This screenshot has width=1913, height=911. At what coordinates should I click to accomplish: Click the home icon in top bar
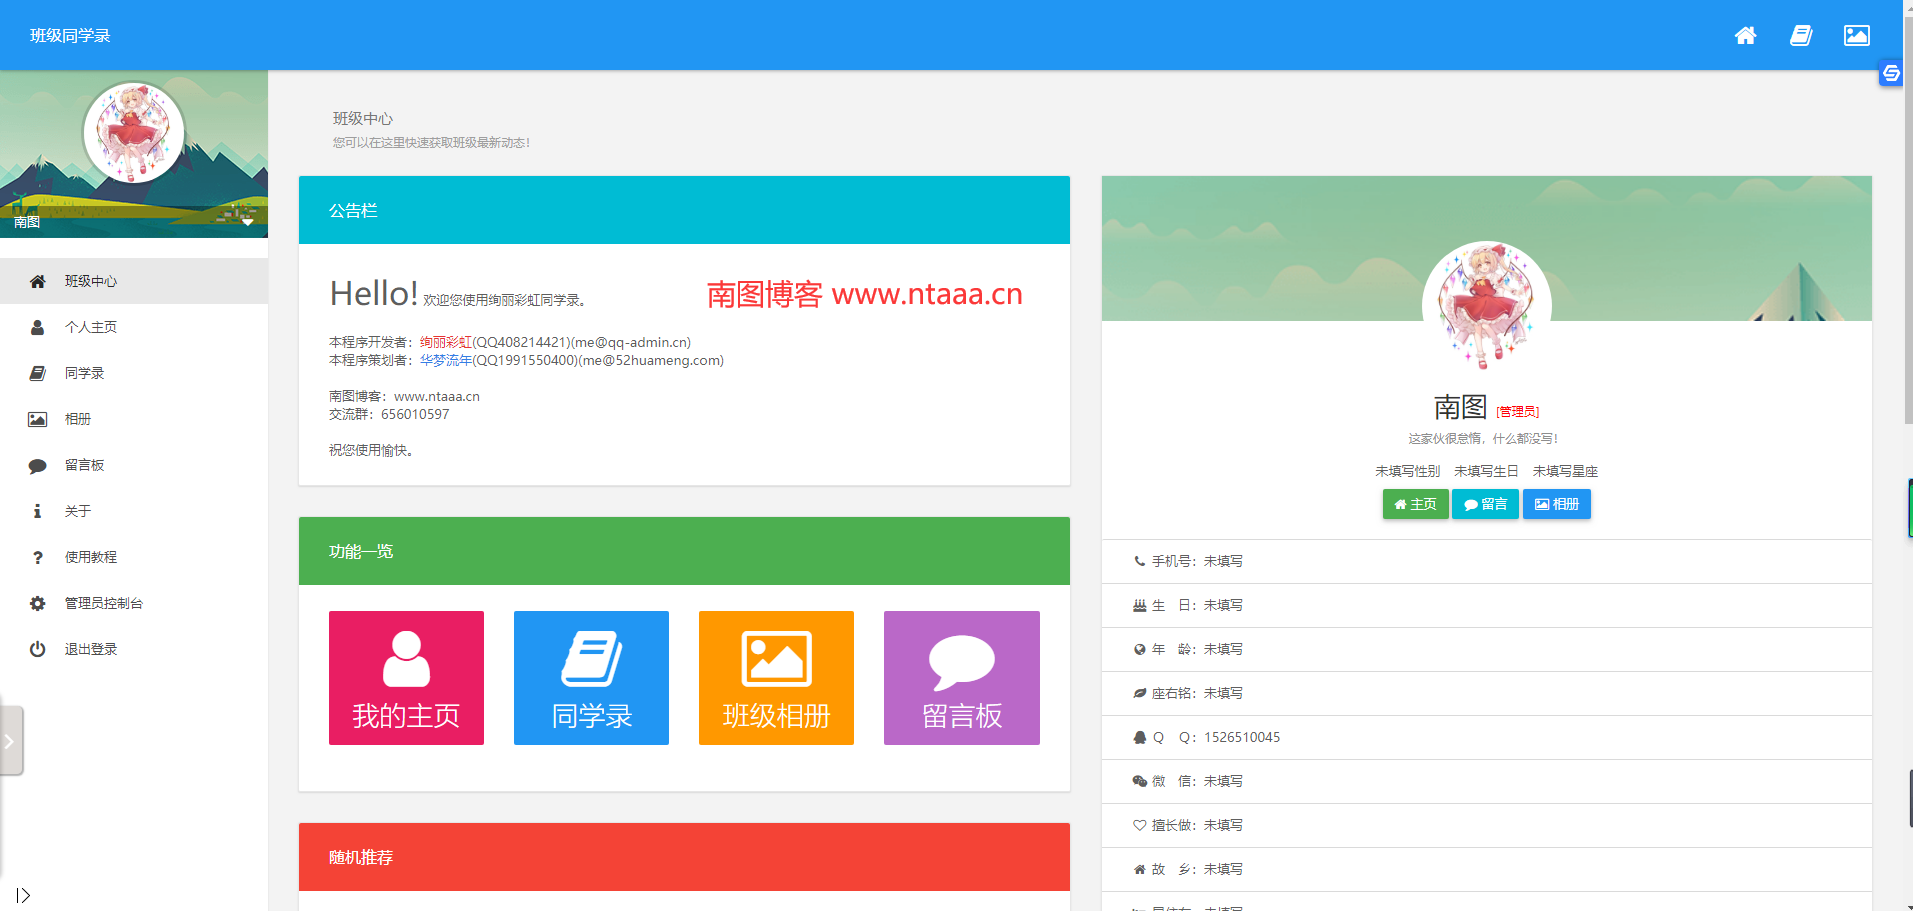[1745, 36]
